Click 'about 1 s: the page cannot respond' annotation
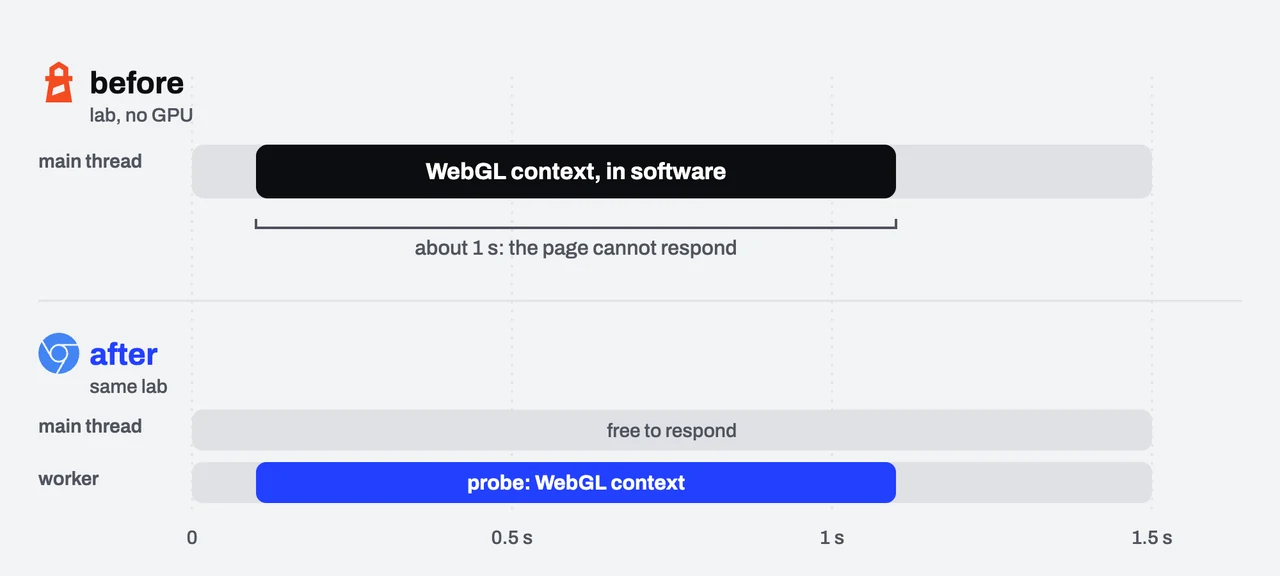Viewport: 1280px width, 576px height. click(576, 248)
